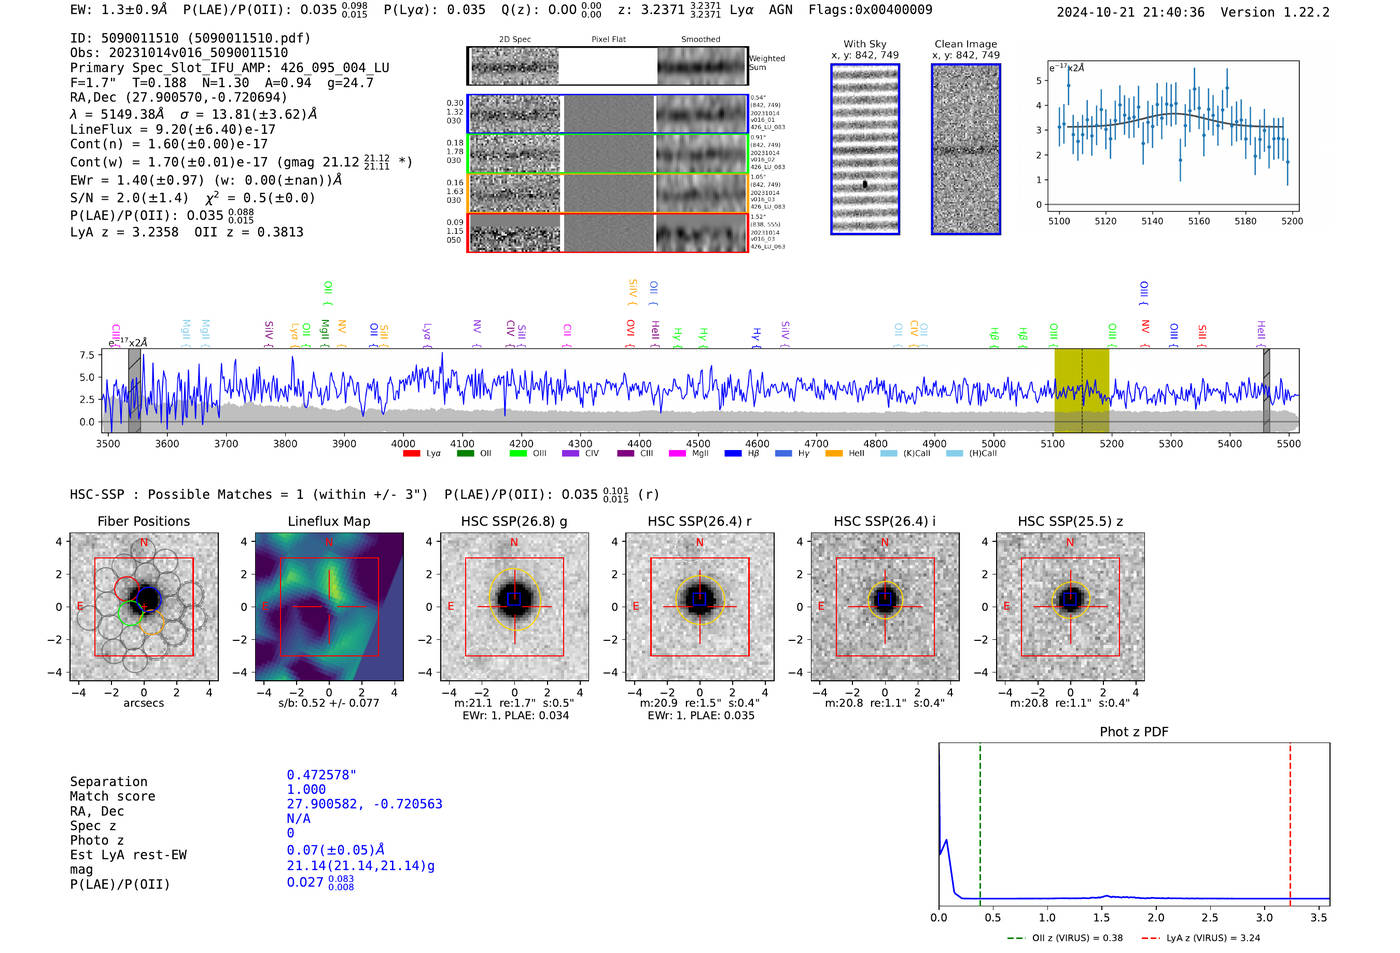Select the orange HeII legend swatch

point(833,454)
